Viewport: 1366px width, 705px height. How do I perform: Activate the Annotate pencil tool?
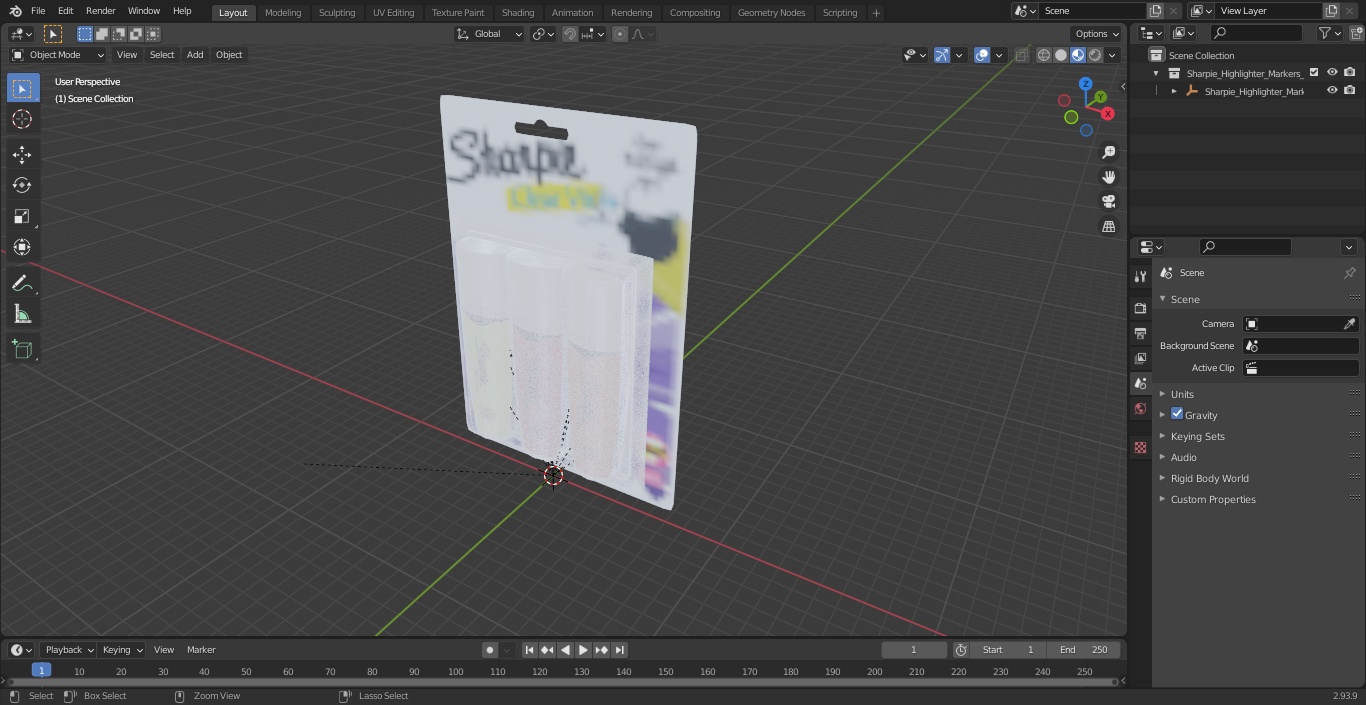point(22,283)
